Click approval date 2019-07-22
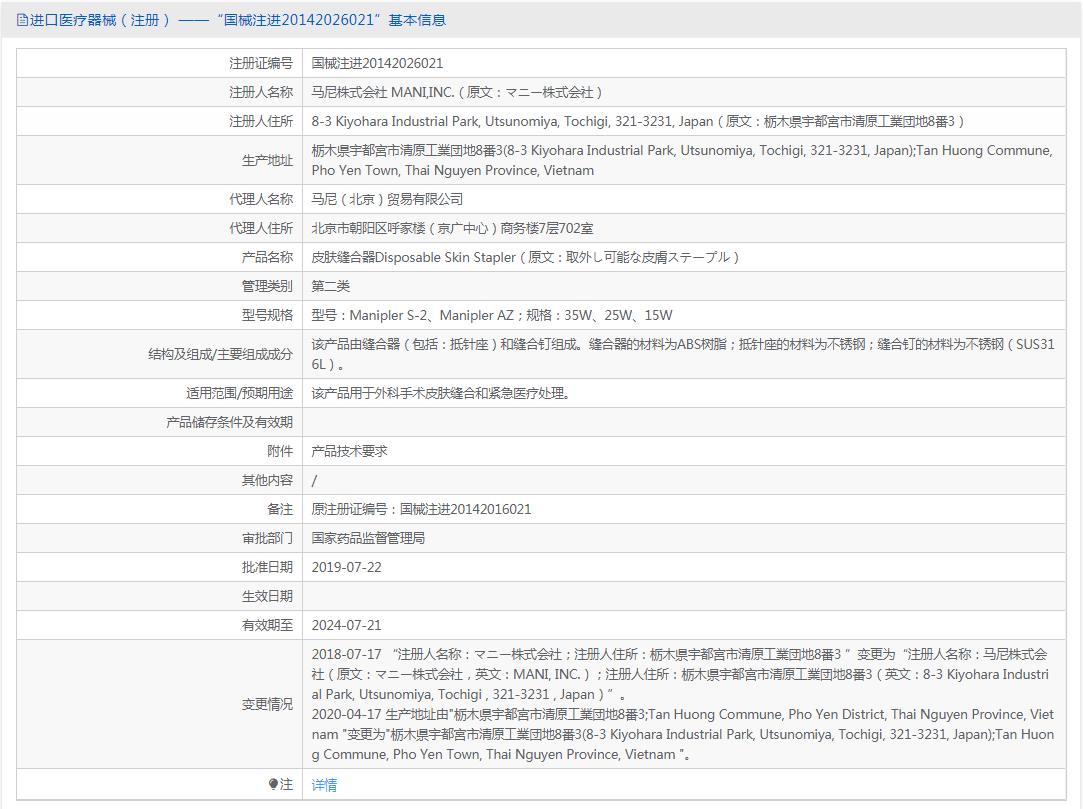The width and height of the screenshot is (1083, 809). [x=346, y=567]
